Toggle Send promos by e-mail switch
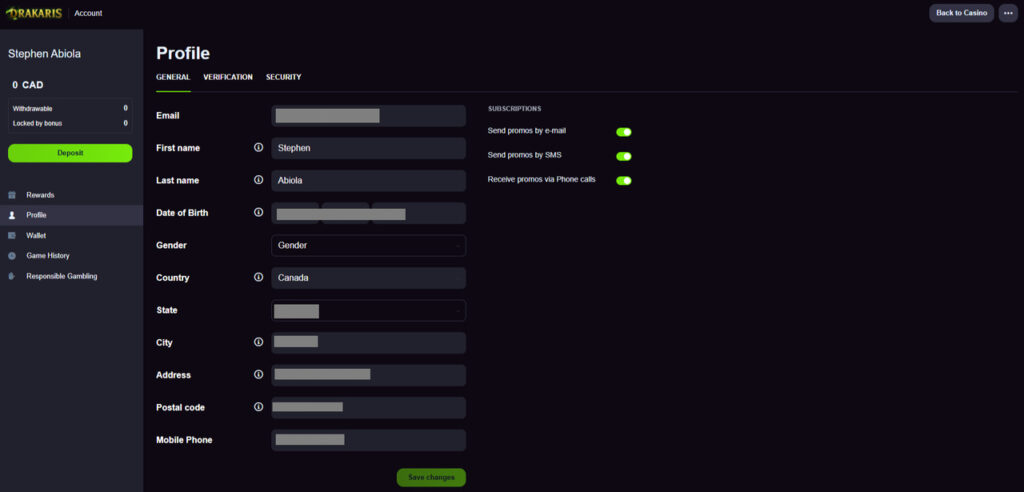The image size is (1024, 492). [624, 132]
